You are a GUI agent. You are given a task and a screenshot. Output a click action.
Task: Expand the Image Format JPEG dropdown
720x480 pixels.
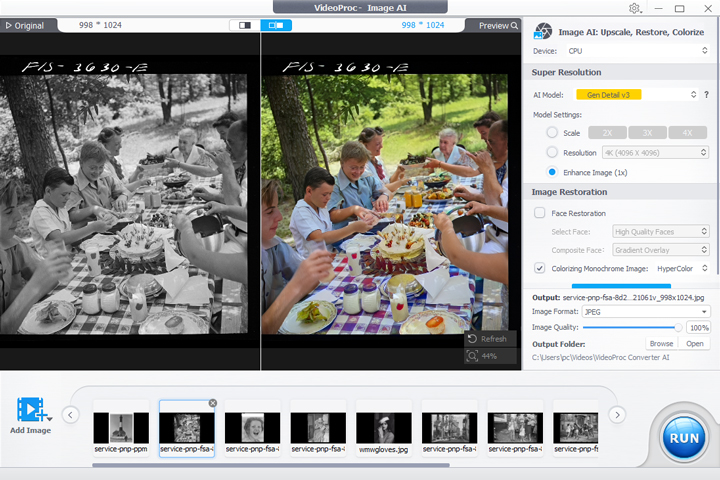[x=646, y=312]
